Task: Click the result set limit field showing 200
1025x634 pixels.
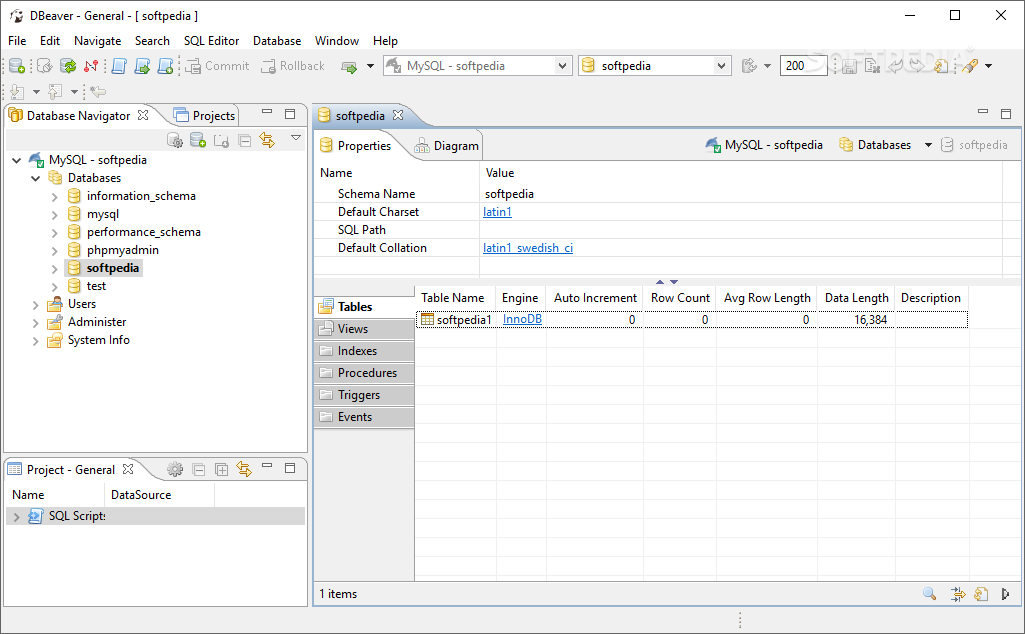Action: pos(803,66)
